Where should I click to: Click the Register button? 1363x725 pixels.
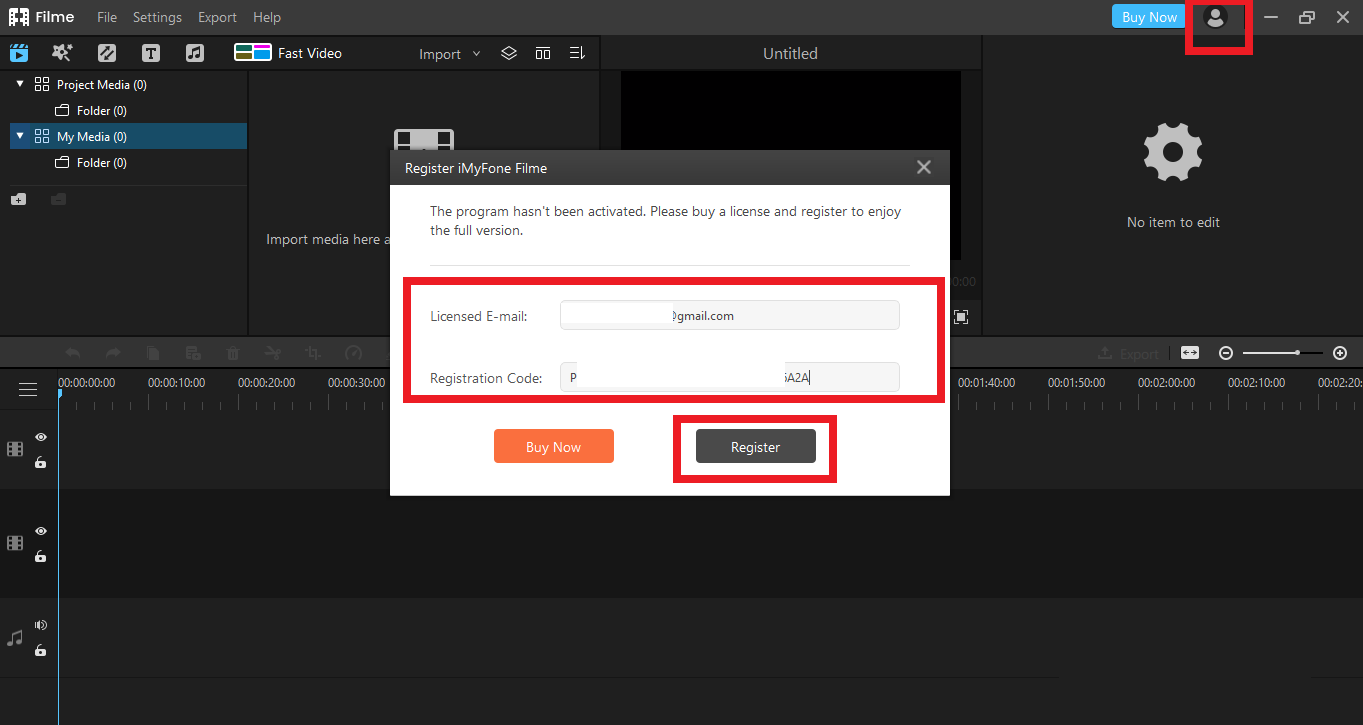coord(755,446)
